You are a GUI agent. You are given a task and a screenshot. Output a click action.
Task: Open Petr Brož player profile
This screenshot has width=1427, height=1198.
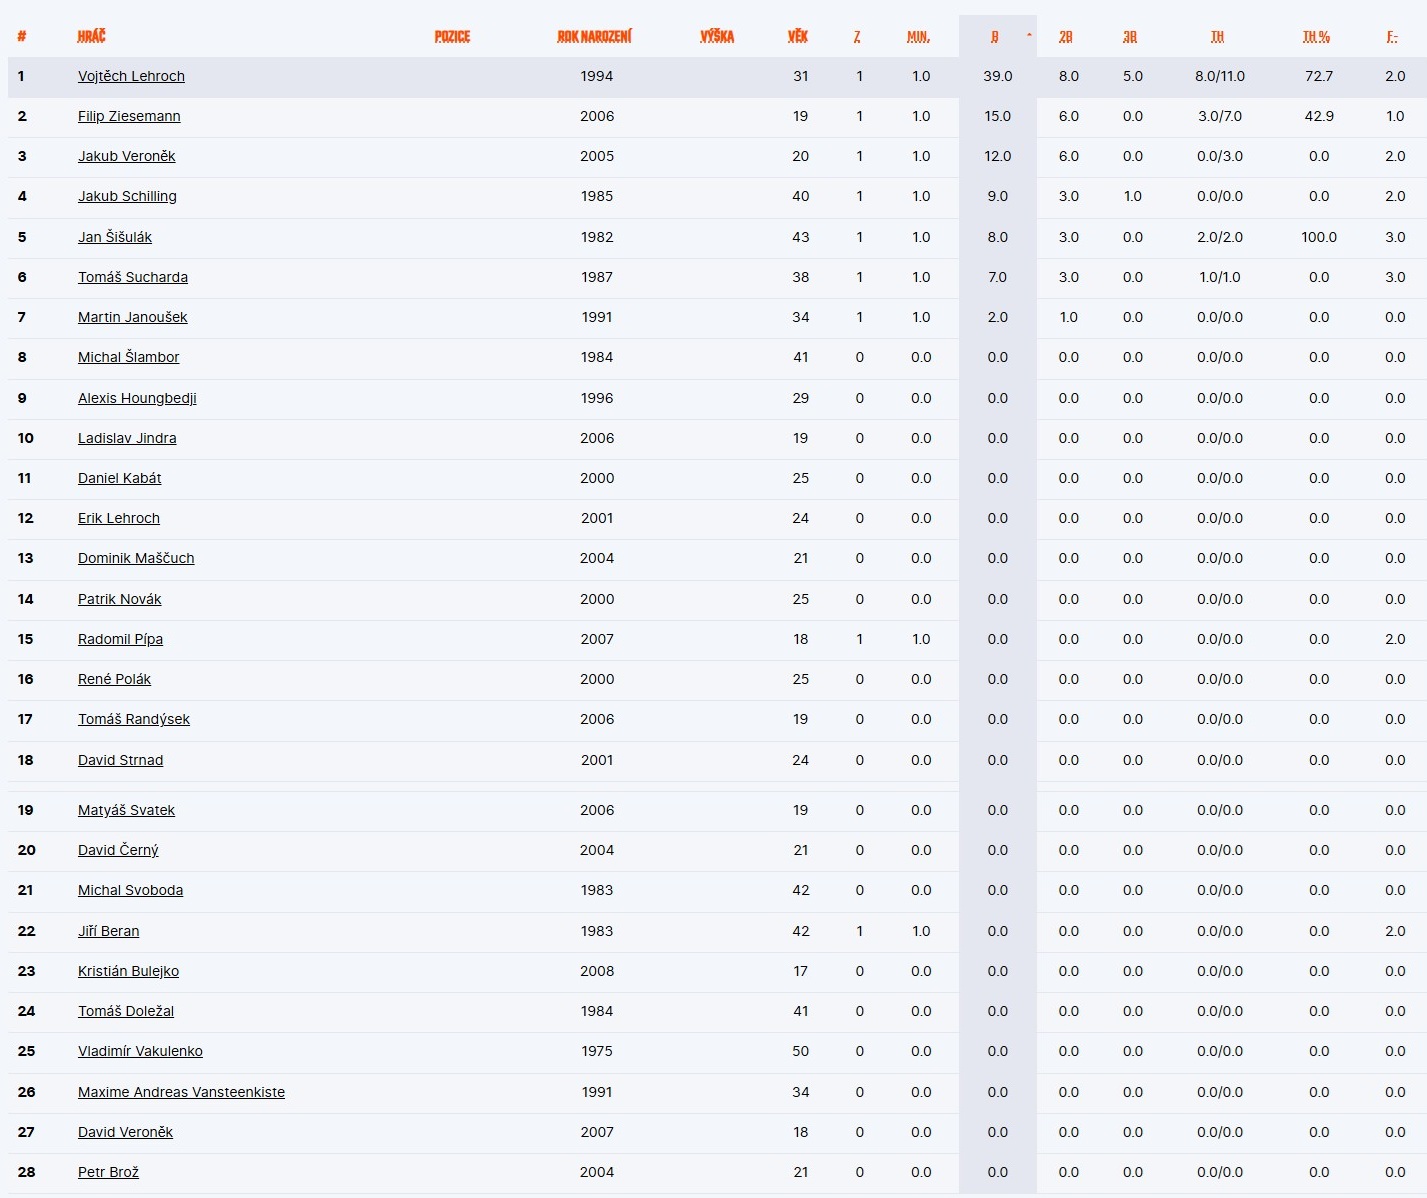108,1172
